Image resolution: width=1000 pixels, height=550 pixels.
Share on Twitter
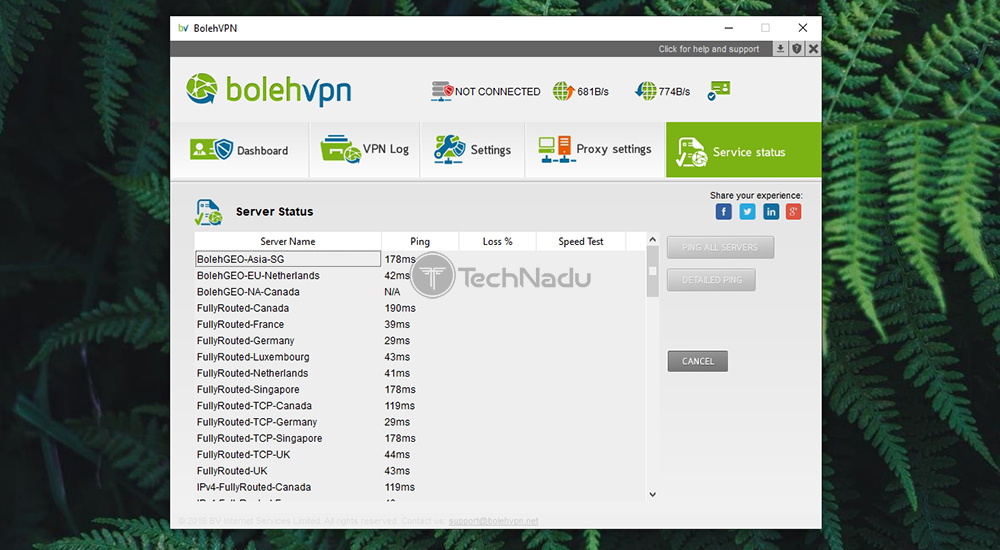(747, 212)
